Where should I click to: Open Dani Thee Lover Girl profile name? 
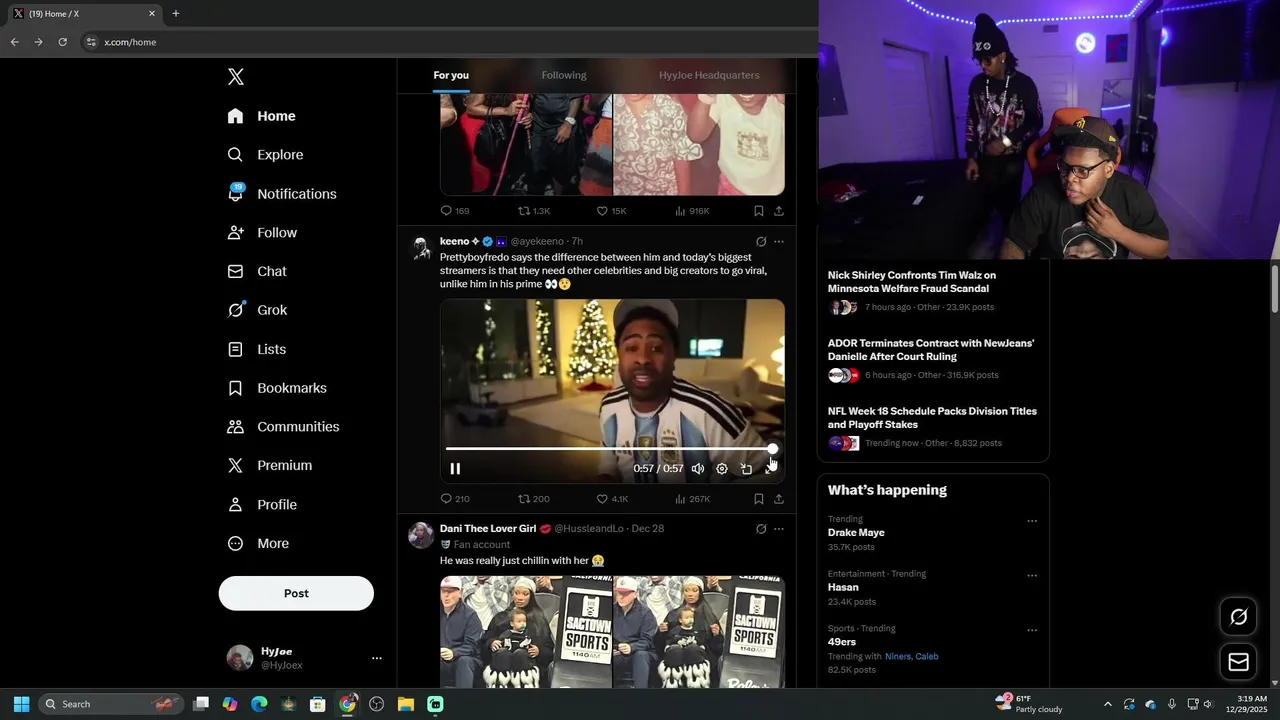[x=488, y=529]
